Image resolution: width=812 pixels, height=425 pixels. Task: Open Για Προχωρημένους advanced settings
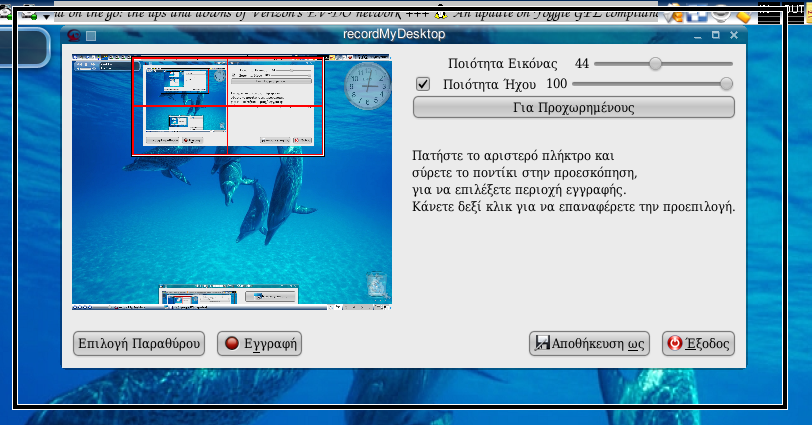click(574, 108)
